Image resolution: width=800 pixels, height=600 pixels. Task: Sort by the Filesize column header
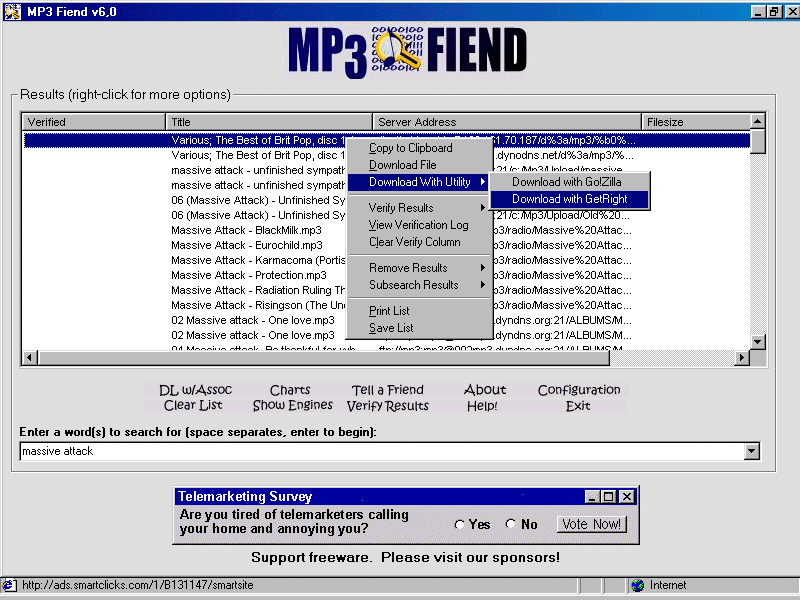pyautogui.click(x=696, y=122)
